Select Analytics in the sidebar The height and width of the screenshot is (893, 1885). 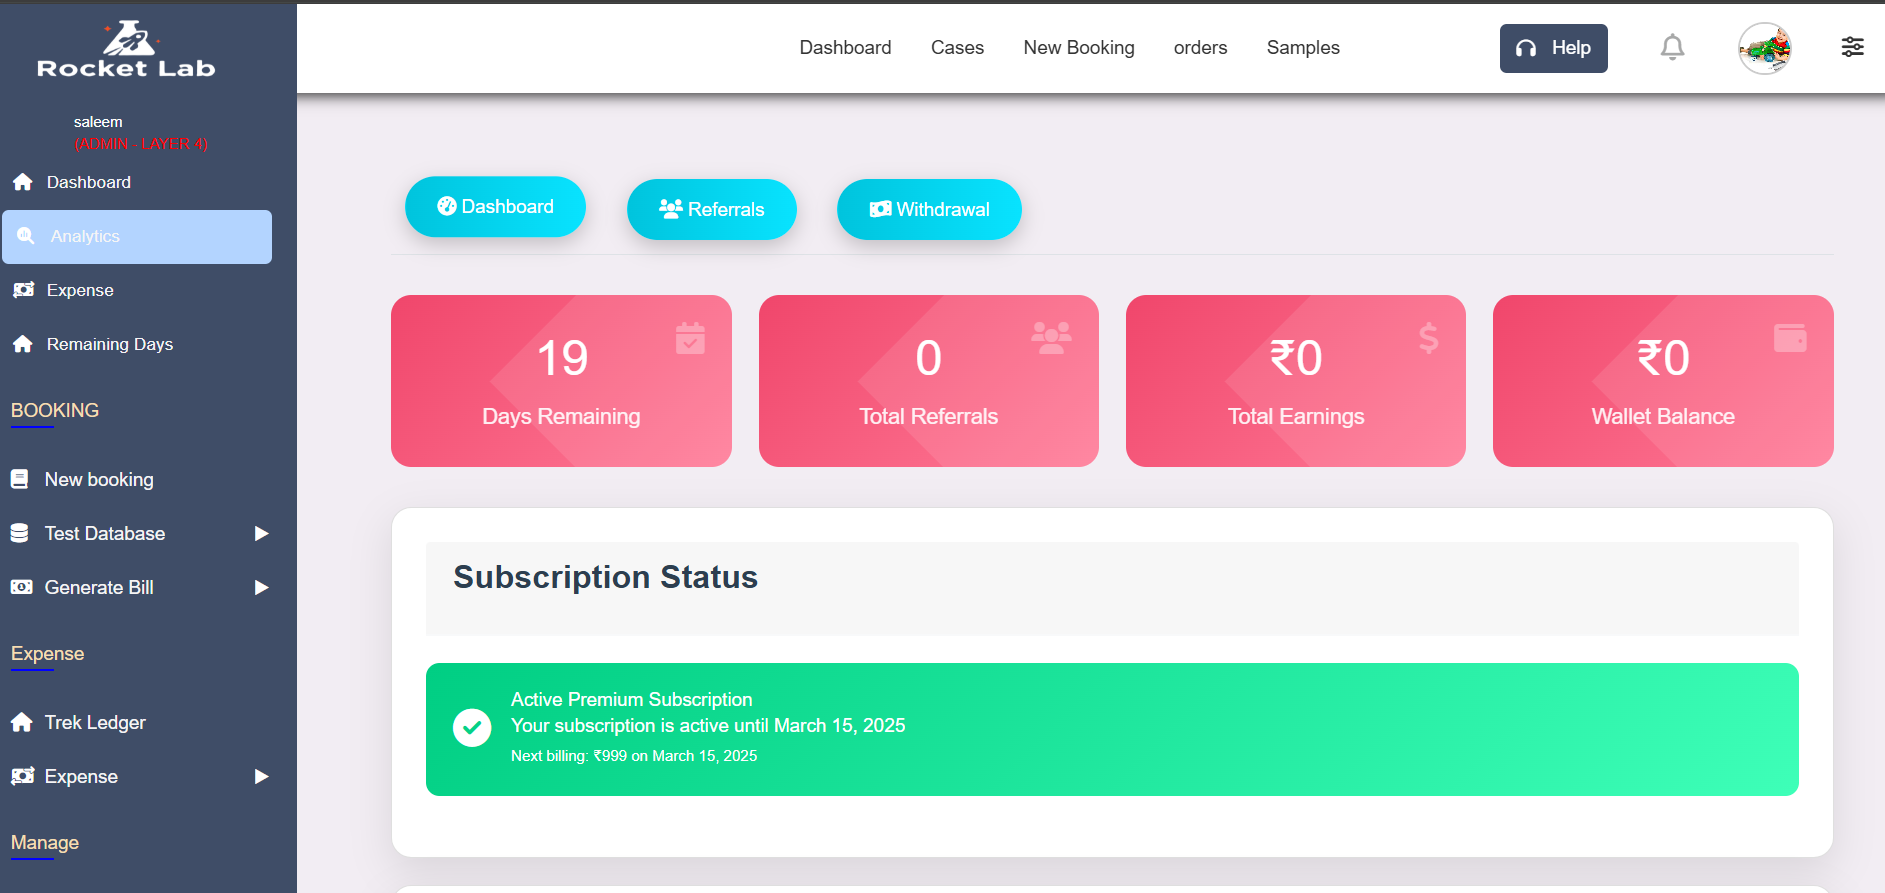(x=137, y=237)
